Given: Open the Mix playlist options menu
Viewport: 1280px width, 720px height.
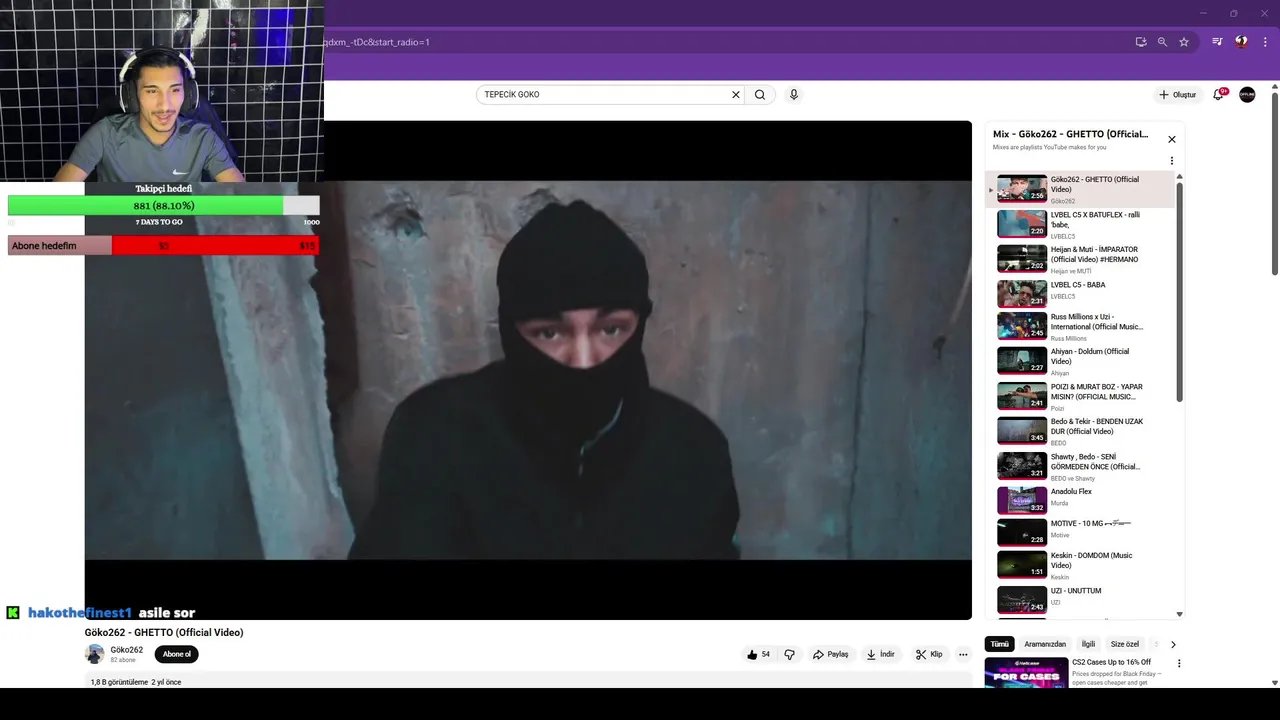Looking at the screenshot, I should (1172, 160).
